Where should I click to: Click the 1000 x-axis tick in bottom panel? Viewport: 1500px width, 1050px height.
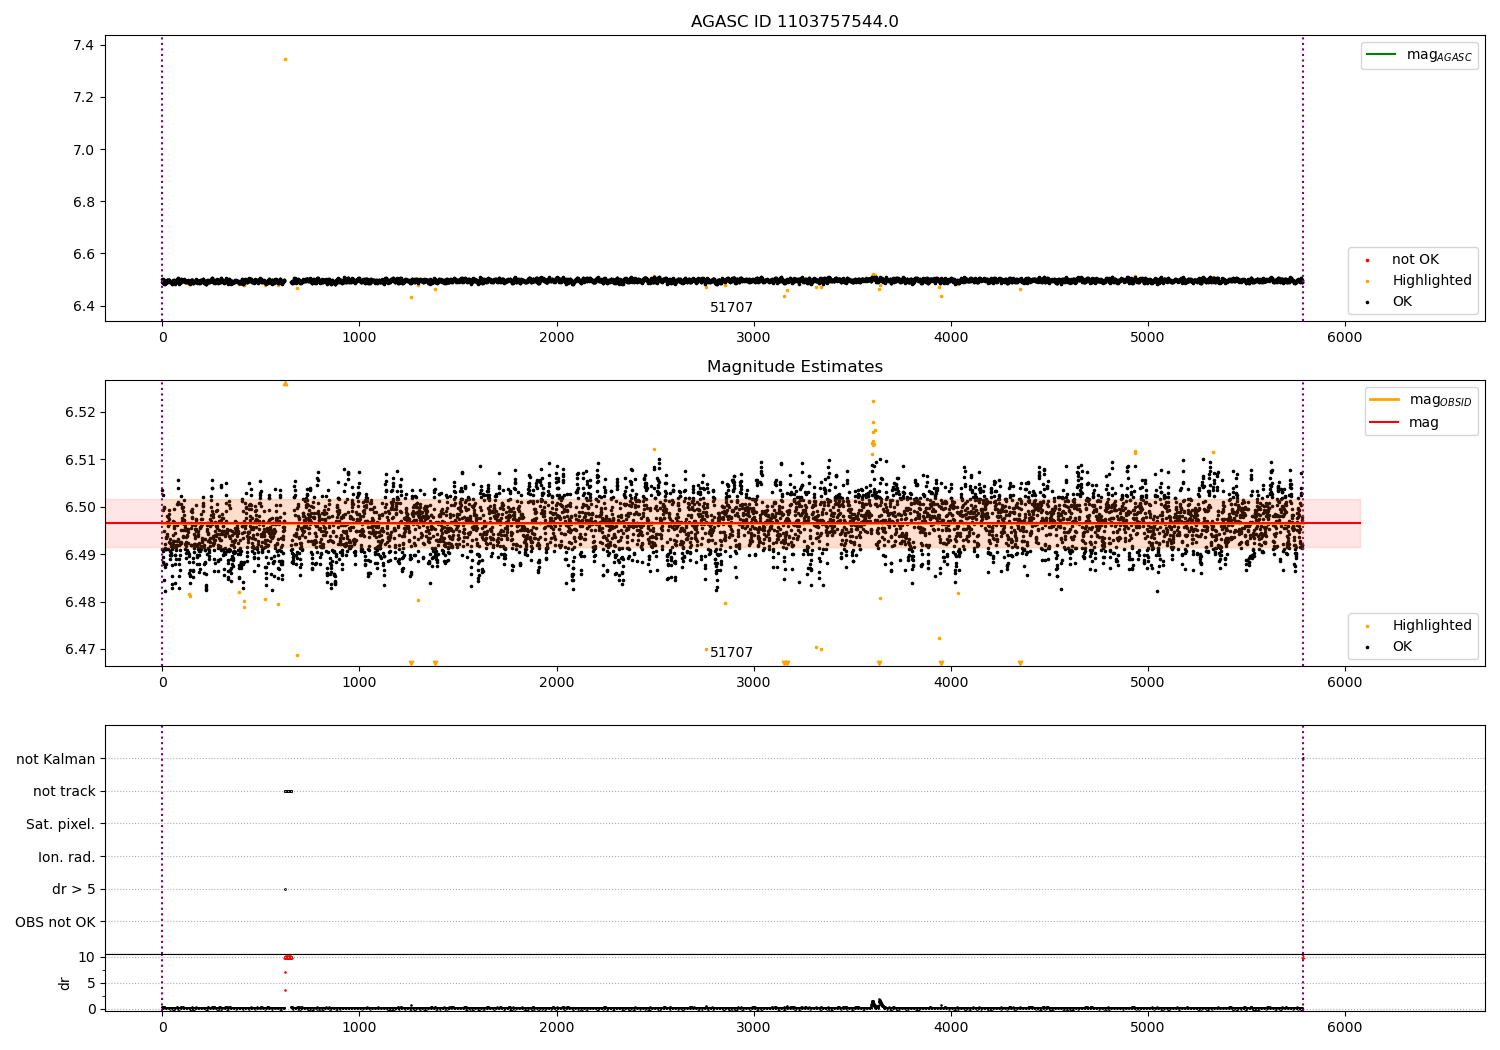[x=359, y=1027]
